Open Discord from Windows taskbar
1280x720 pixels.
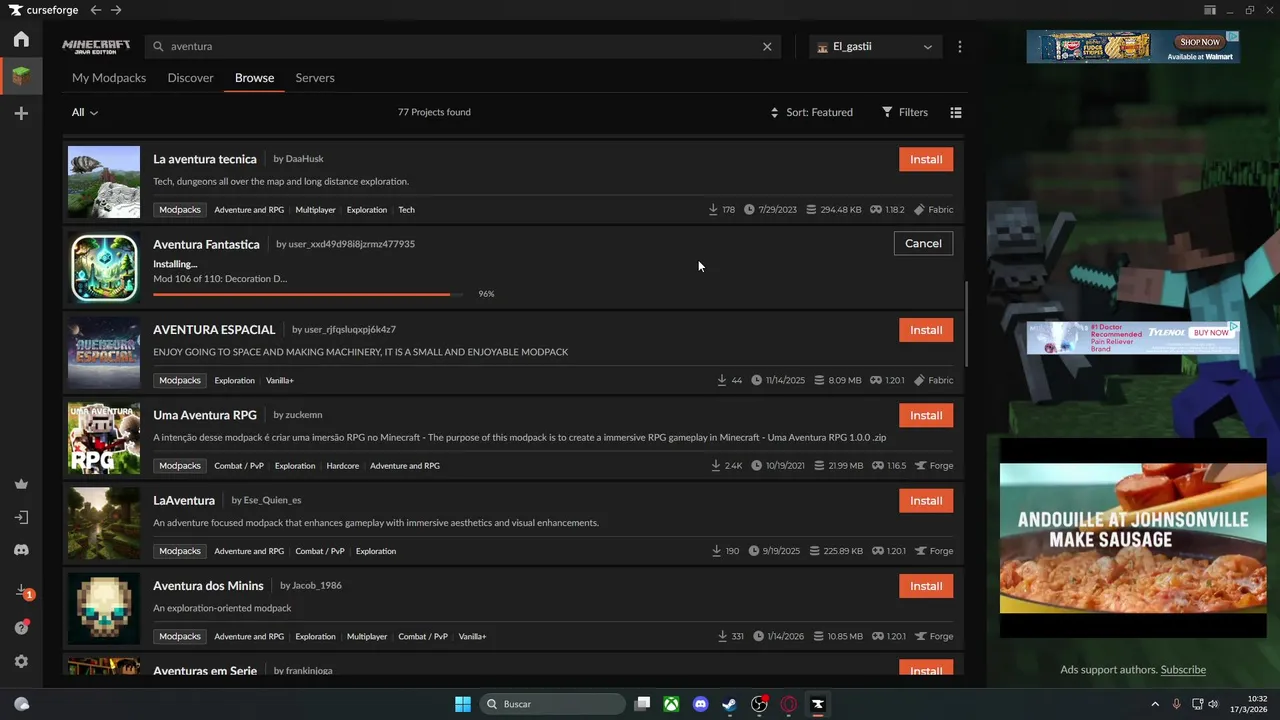pyautogui.click(x=701, y=704)
